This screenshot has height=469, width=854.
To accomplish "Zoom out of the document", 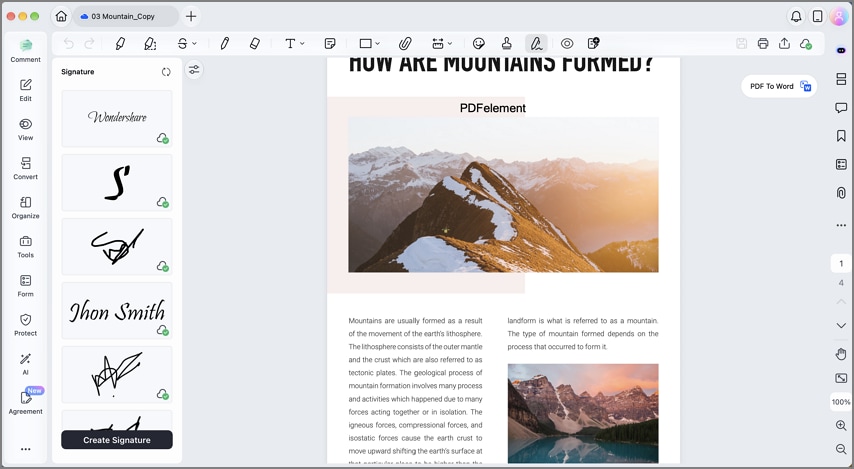I will (x=841, y=449).
